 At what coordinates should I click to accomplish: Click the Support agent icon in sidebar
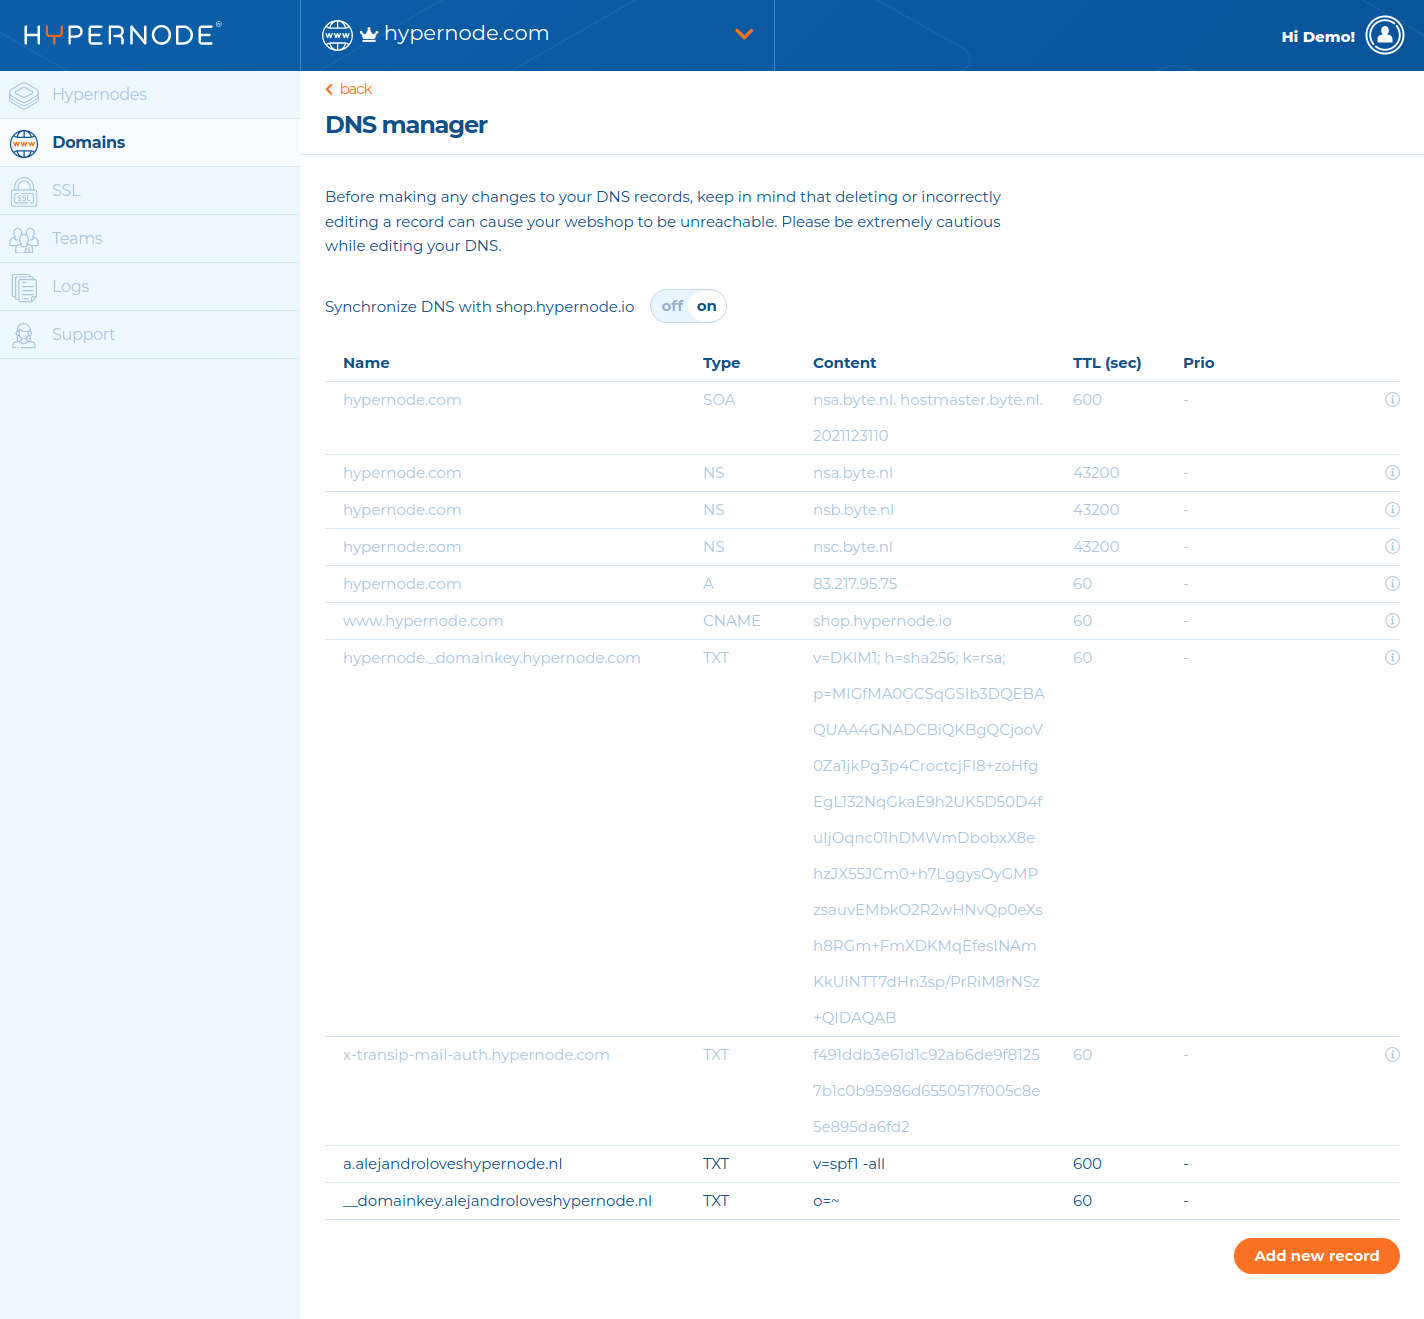click(x=24, y=335)
